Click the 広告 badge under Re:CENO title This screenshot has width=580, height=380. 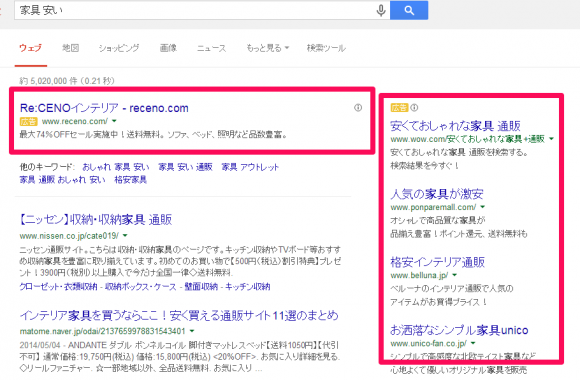coord(28,121)
